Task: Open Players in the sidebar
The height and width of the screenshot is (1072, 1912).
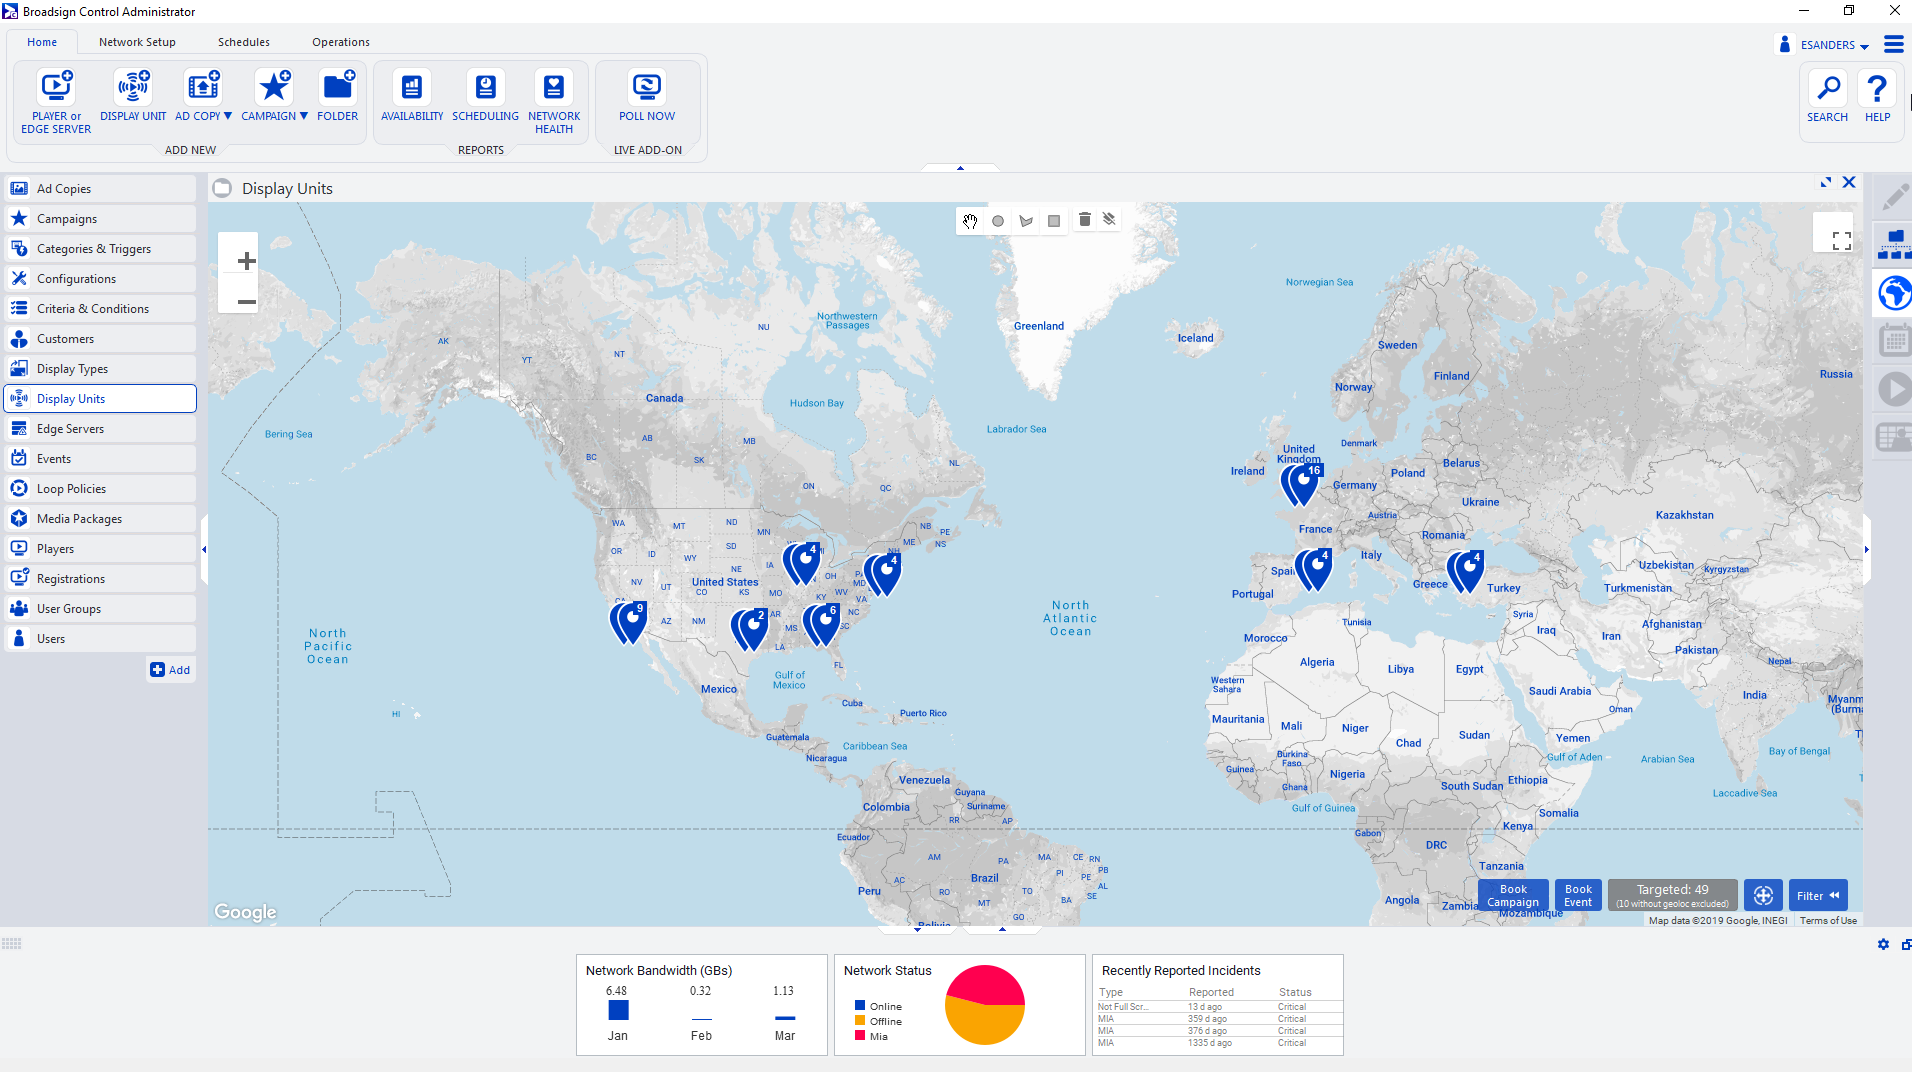Action: point(100,548)
